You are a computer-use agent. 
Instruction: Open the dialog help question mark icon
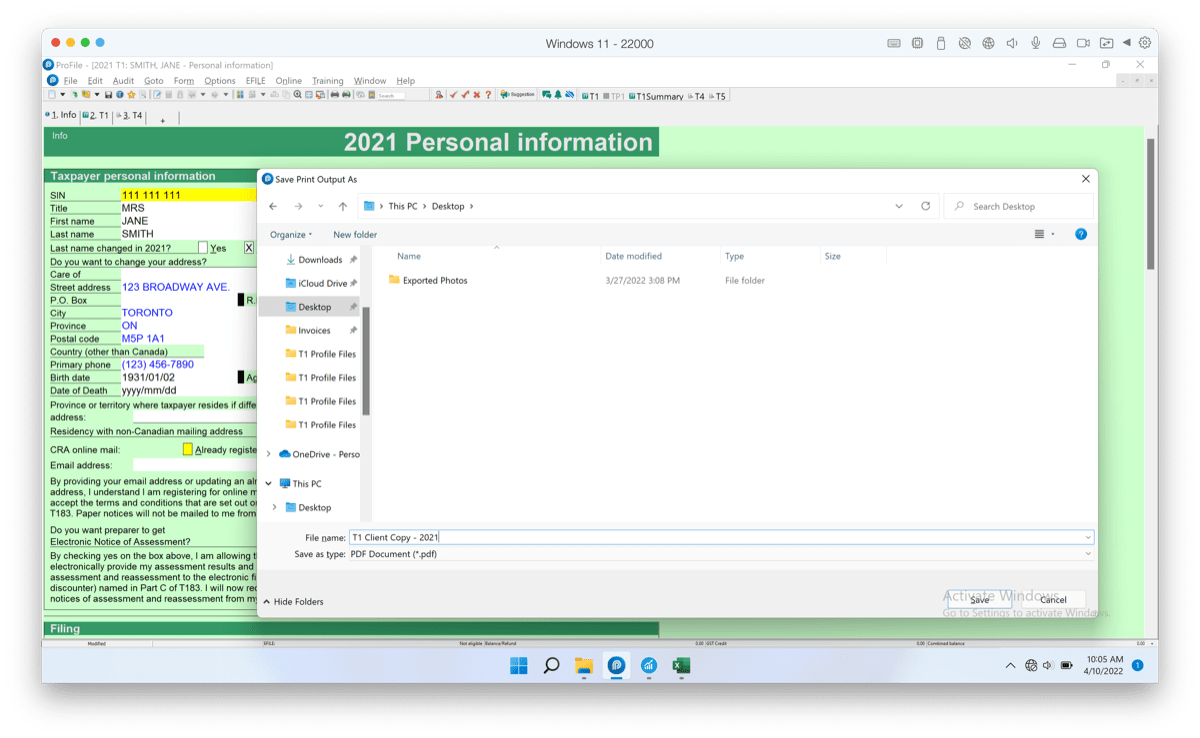pyautogui.click(x=1081, y=234)
